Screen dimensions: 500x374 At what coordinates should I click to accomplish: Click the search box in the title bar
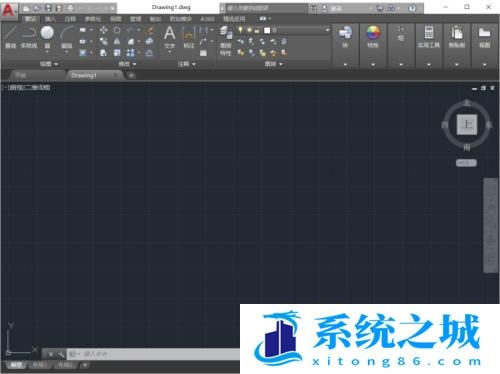(x=267, y=8)
